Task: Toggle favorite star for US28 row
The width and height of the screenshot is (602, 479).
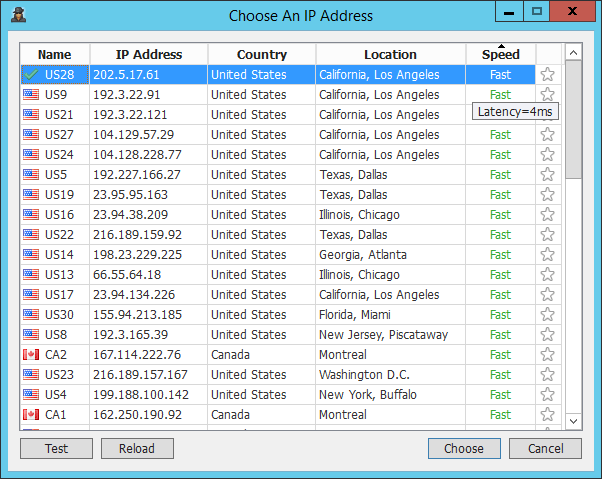Action: [547, 74]
